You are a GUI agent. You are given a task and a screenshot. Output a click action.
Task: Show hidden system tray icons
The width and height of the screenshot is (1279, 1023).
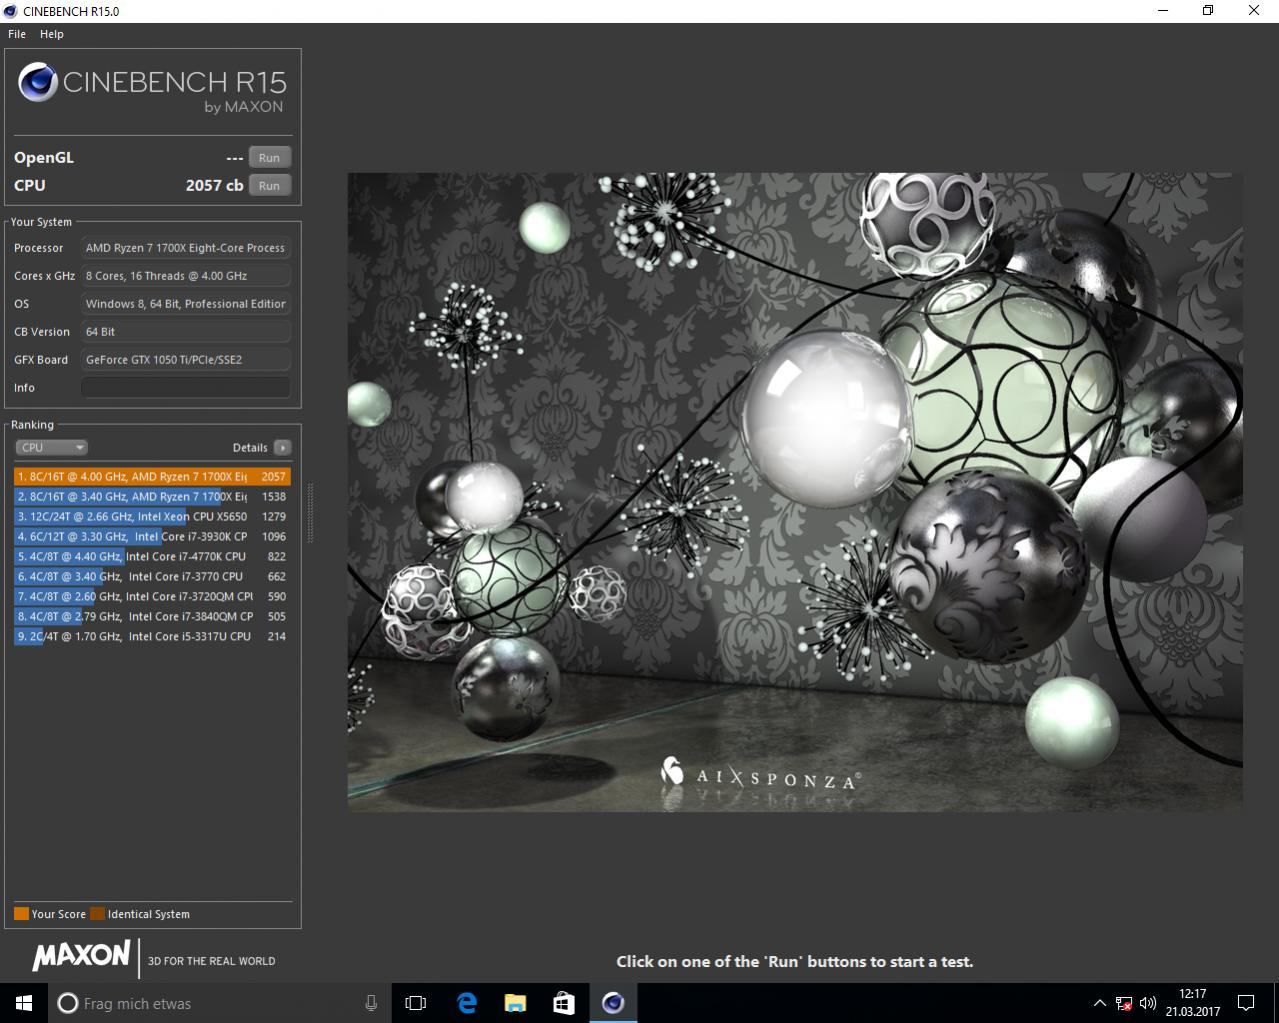pos(1099,1003)
